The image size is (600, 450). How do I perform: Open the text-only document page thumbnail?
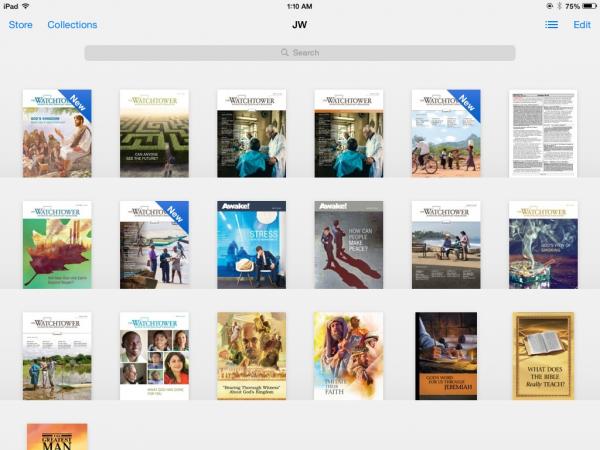point(543,134)
